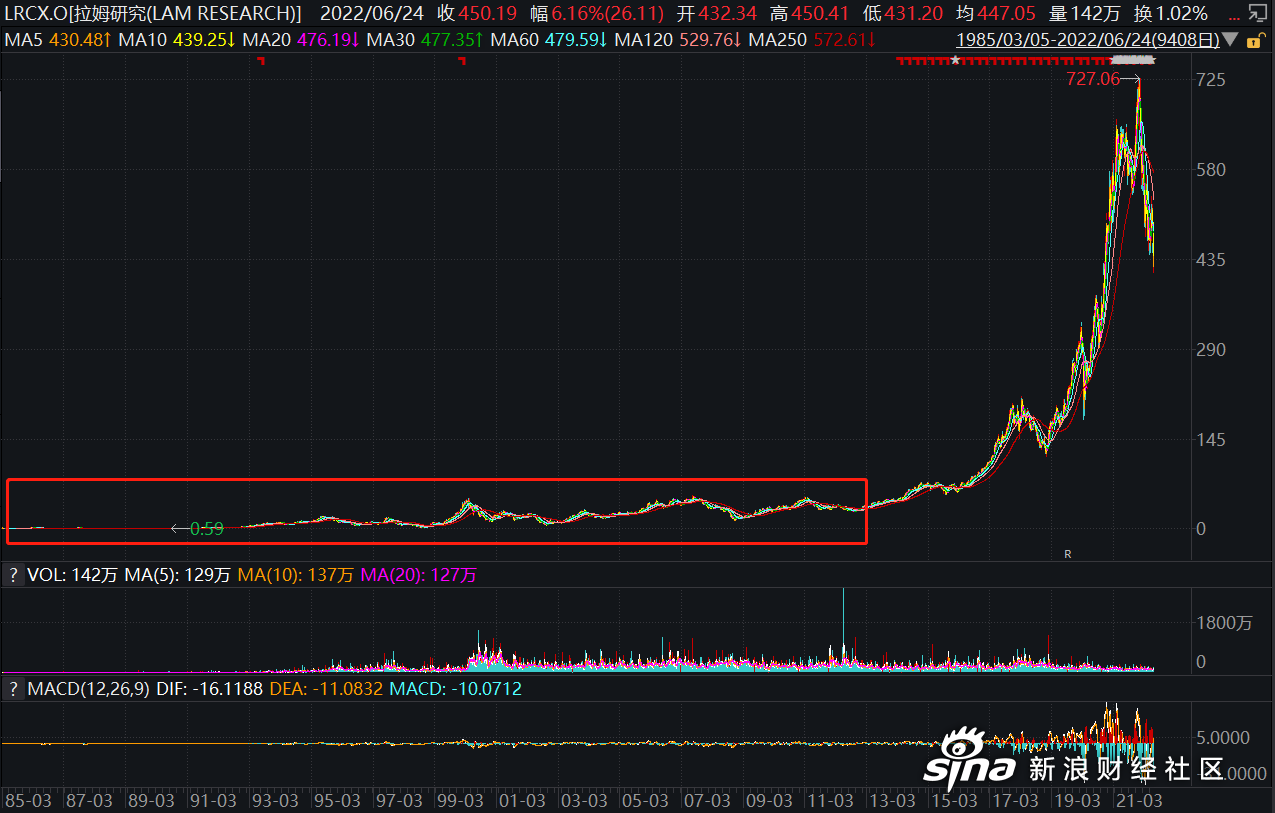Click the 2022/06/24 date in the header
The image size is (1275, 813).
pos(370,14)
